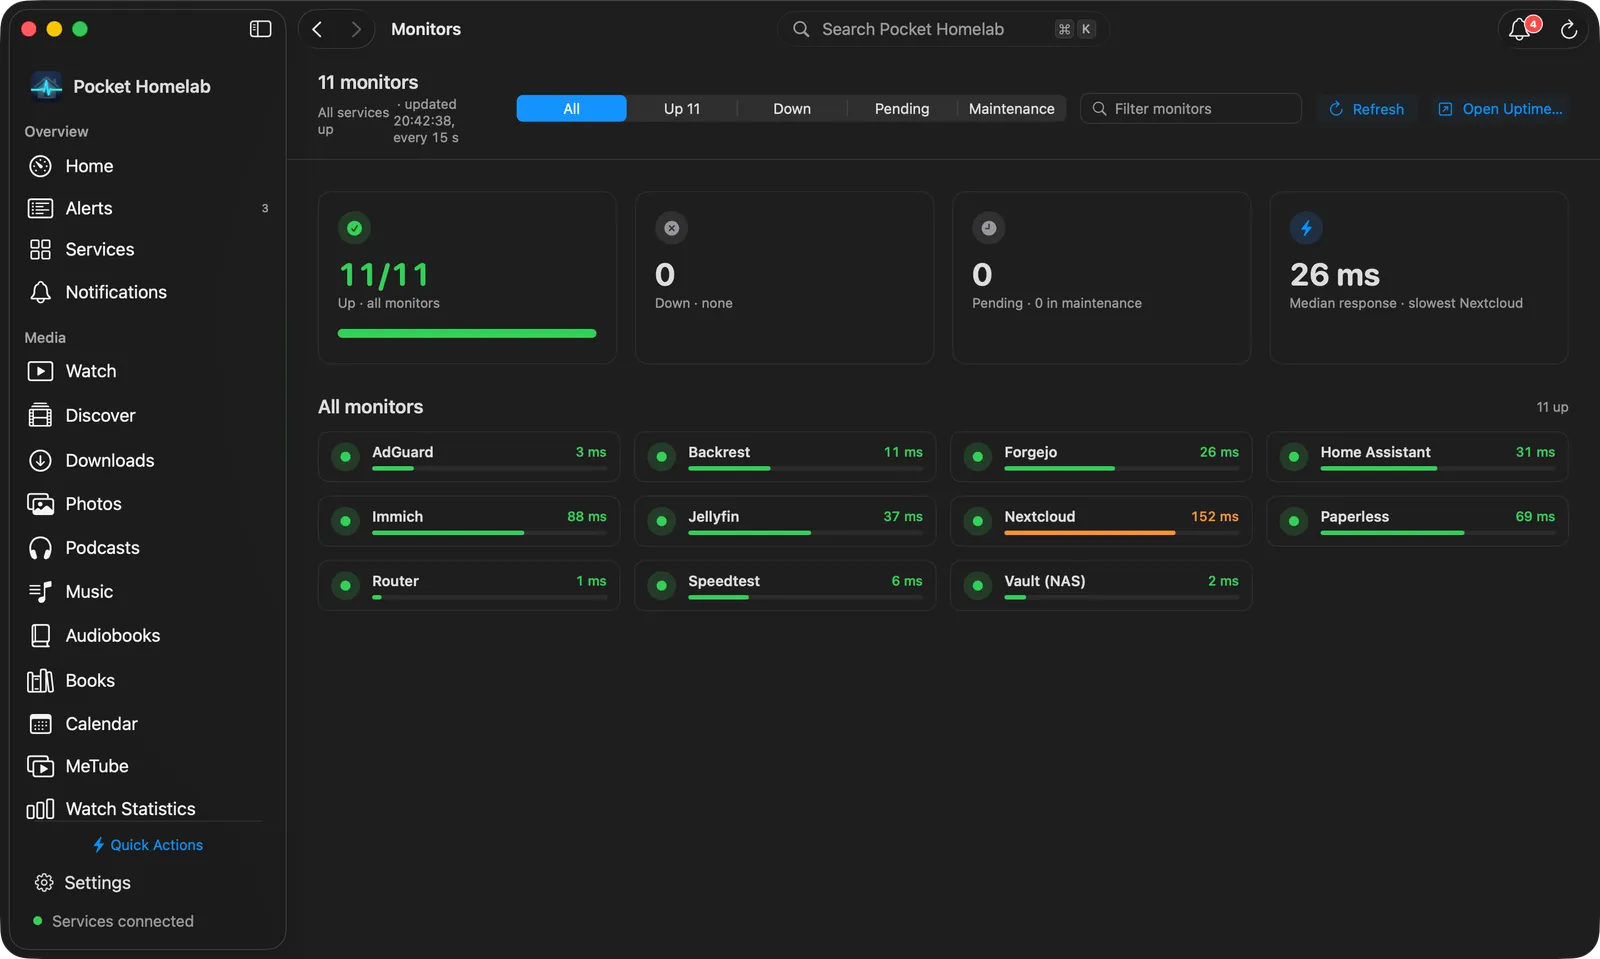The height and width of the screenshot is (959, 1600).
Task: Click the Monitors page title
Action: tap(426, 29)
